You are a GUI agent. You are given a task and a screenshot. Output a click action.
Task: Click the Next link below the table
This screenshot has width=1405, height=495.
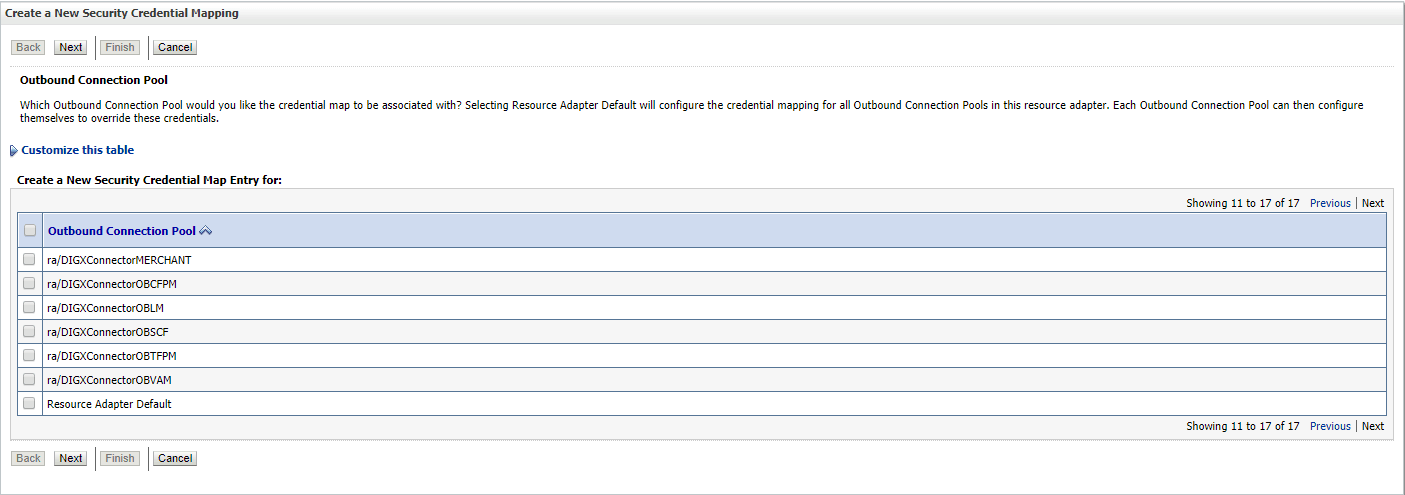pyautogui.click(x=1373, y=426)
